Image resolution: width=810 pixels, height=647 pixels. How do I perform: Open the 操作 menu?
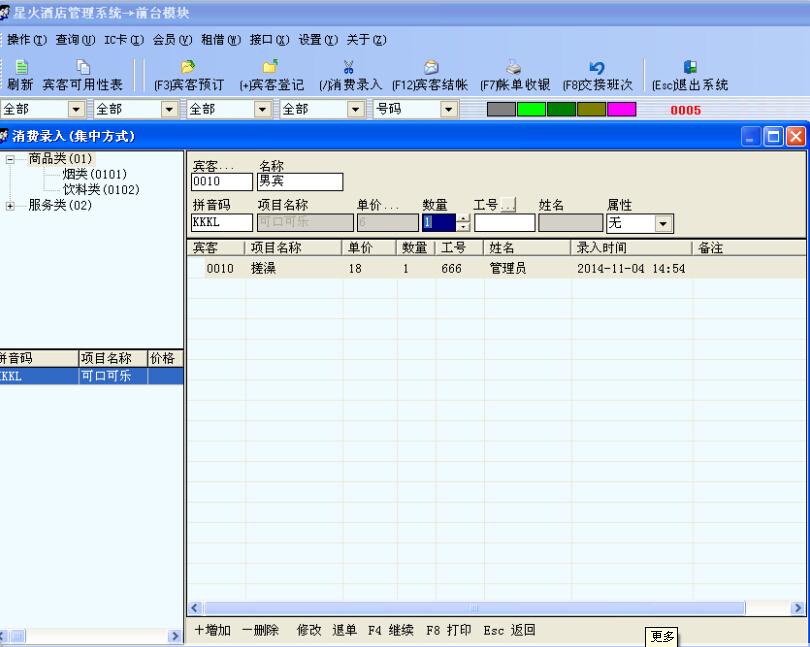coord(26,40)
